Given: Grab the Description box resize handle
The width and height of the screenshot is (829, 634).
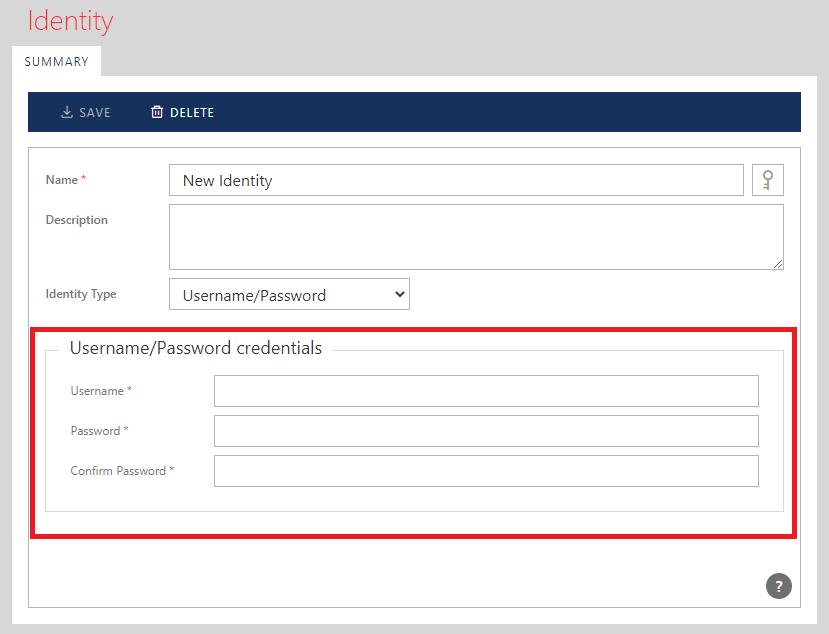Looking at the screenshot, I should (777, 263).
